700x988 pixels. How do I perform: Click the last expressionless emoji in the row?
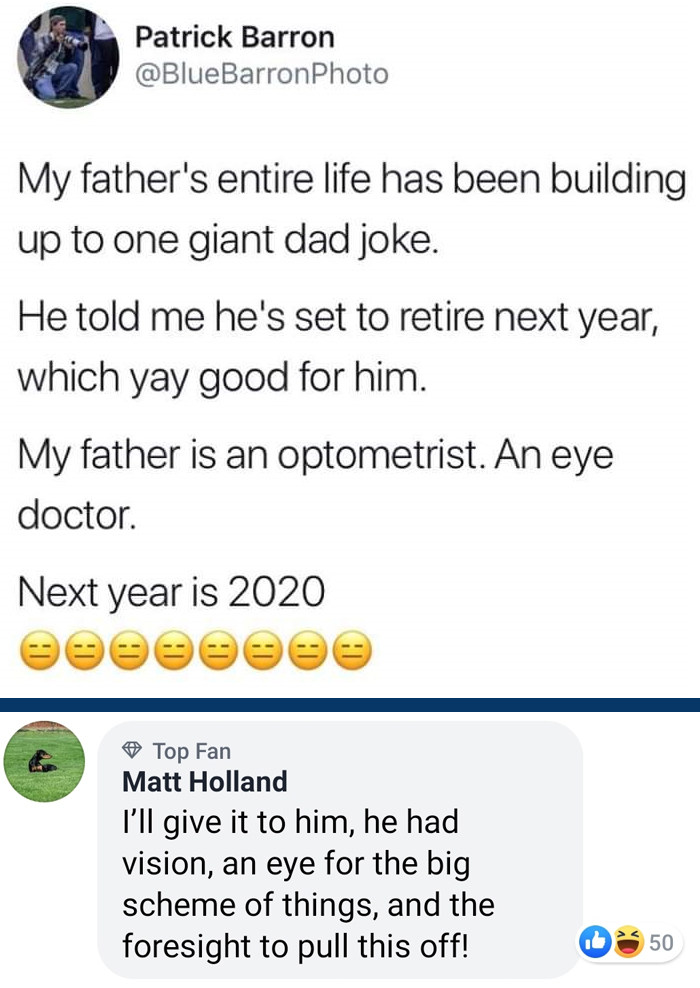[x=352, y=652]
